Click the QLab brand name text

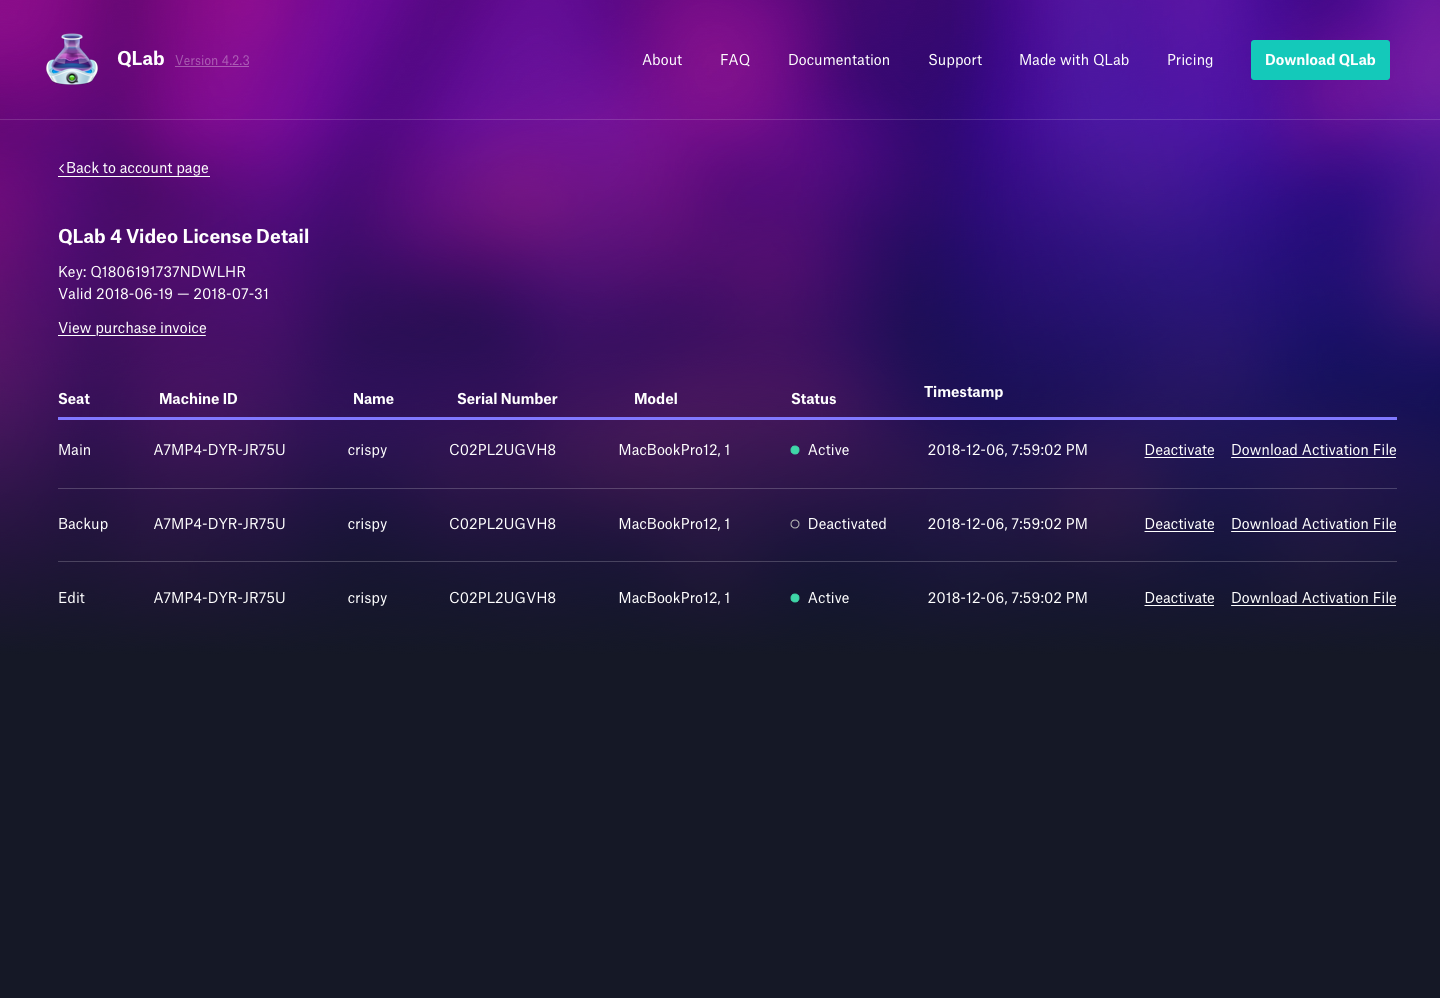point(140,59)
